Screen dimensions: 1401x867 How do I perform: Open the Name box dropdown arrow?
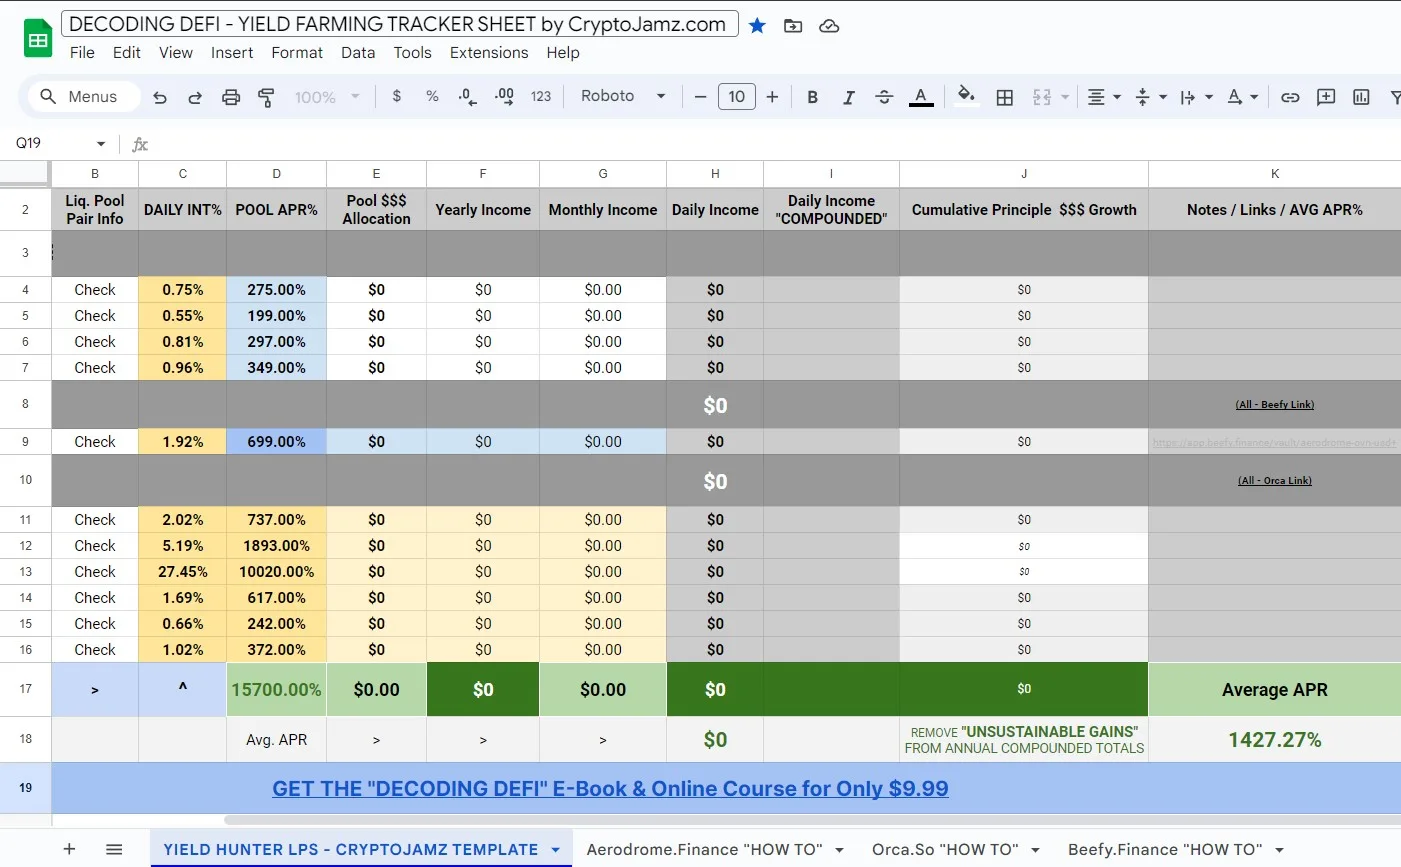coord(101,144)
